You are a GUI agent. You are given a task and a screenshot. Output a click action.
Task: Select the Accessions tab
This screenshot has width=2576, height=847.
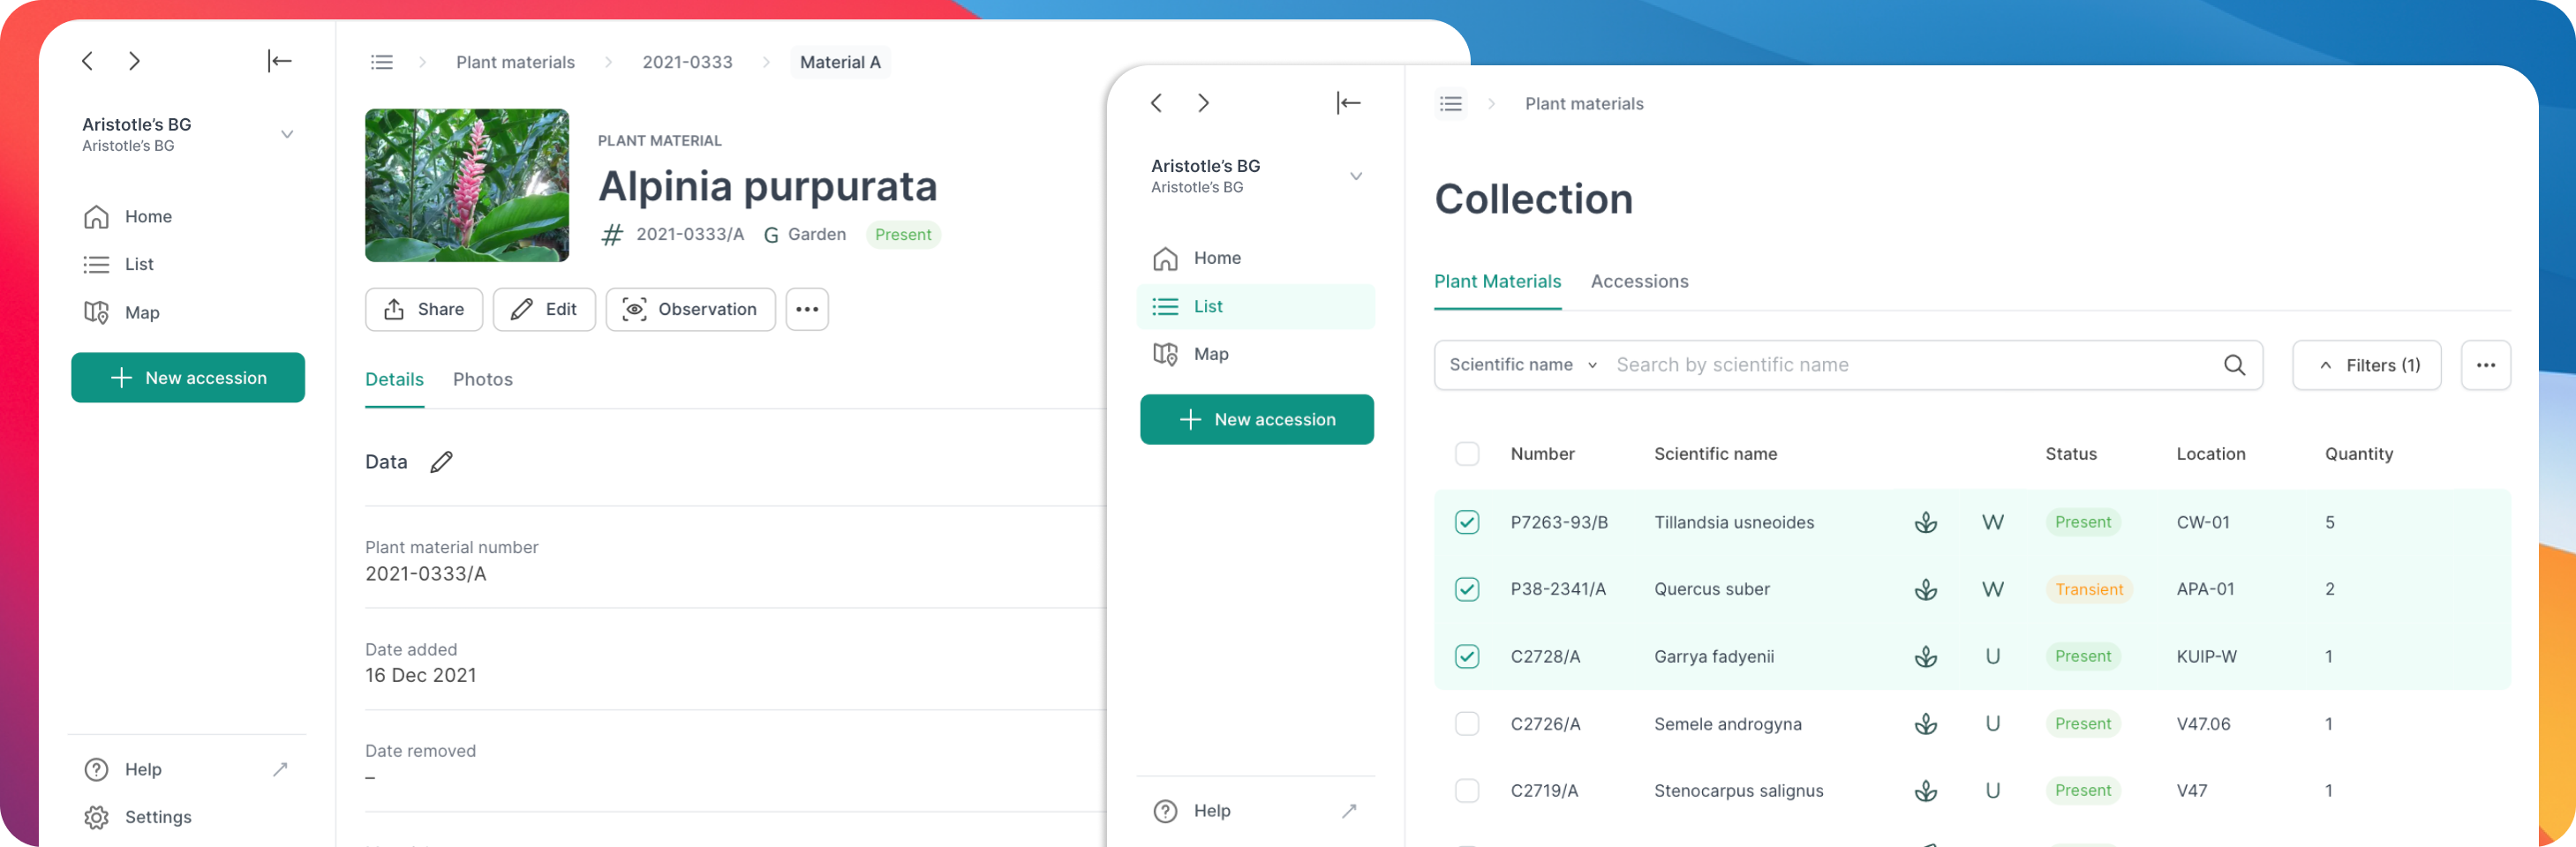(x=1639, y=282)
